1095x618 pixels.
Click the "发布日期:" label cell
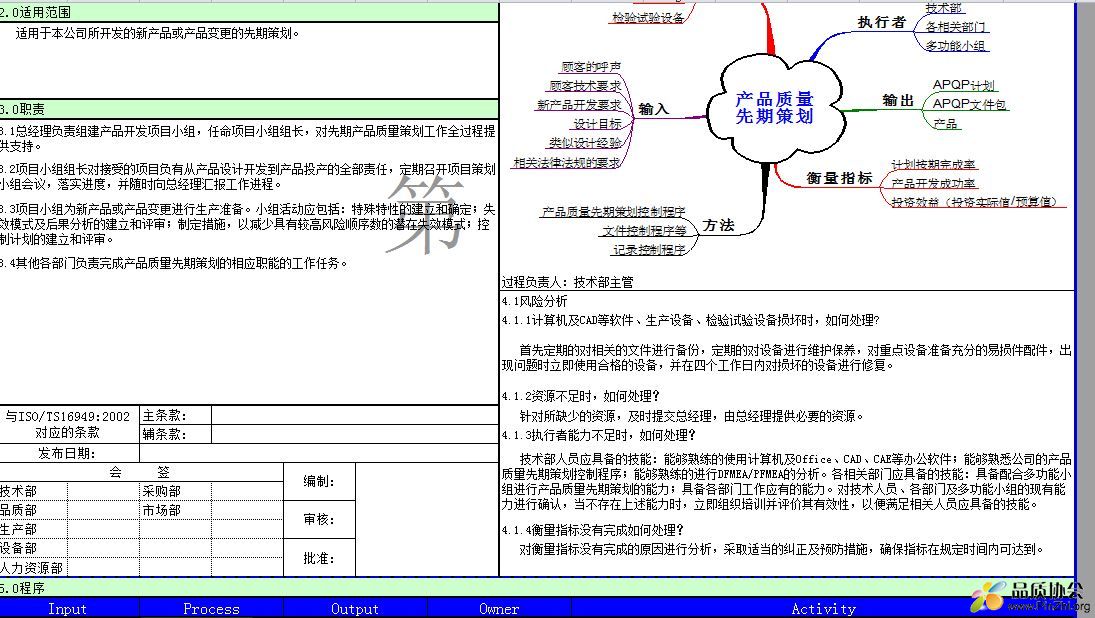click(68, 453)
